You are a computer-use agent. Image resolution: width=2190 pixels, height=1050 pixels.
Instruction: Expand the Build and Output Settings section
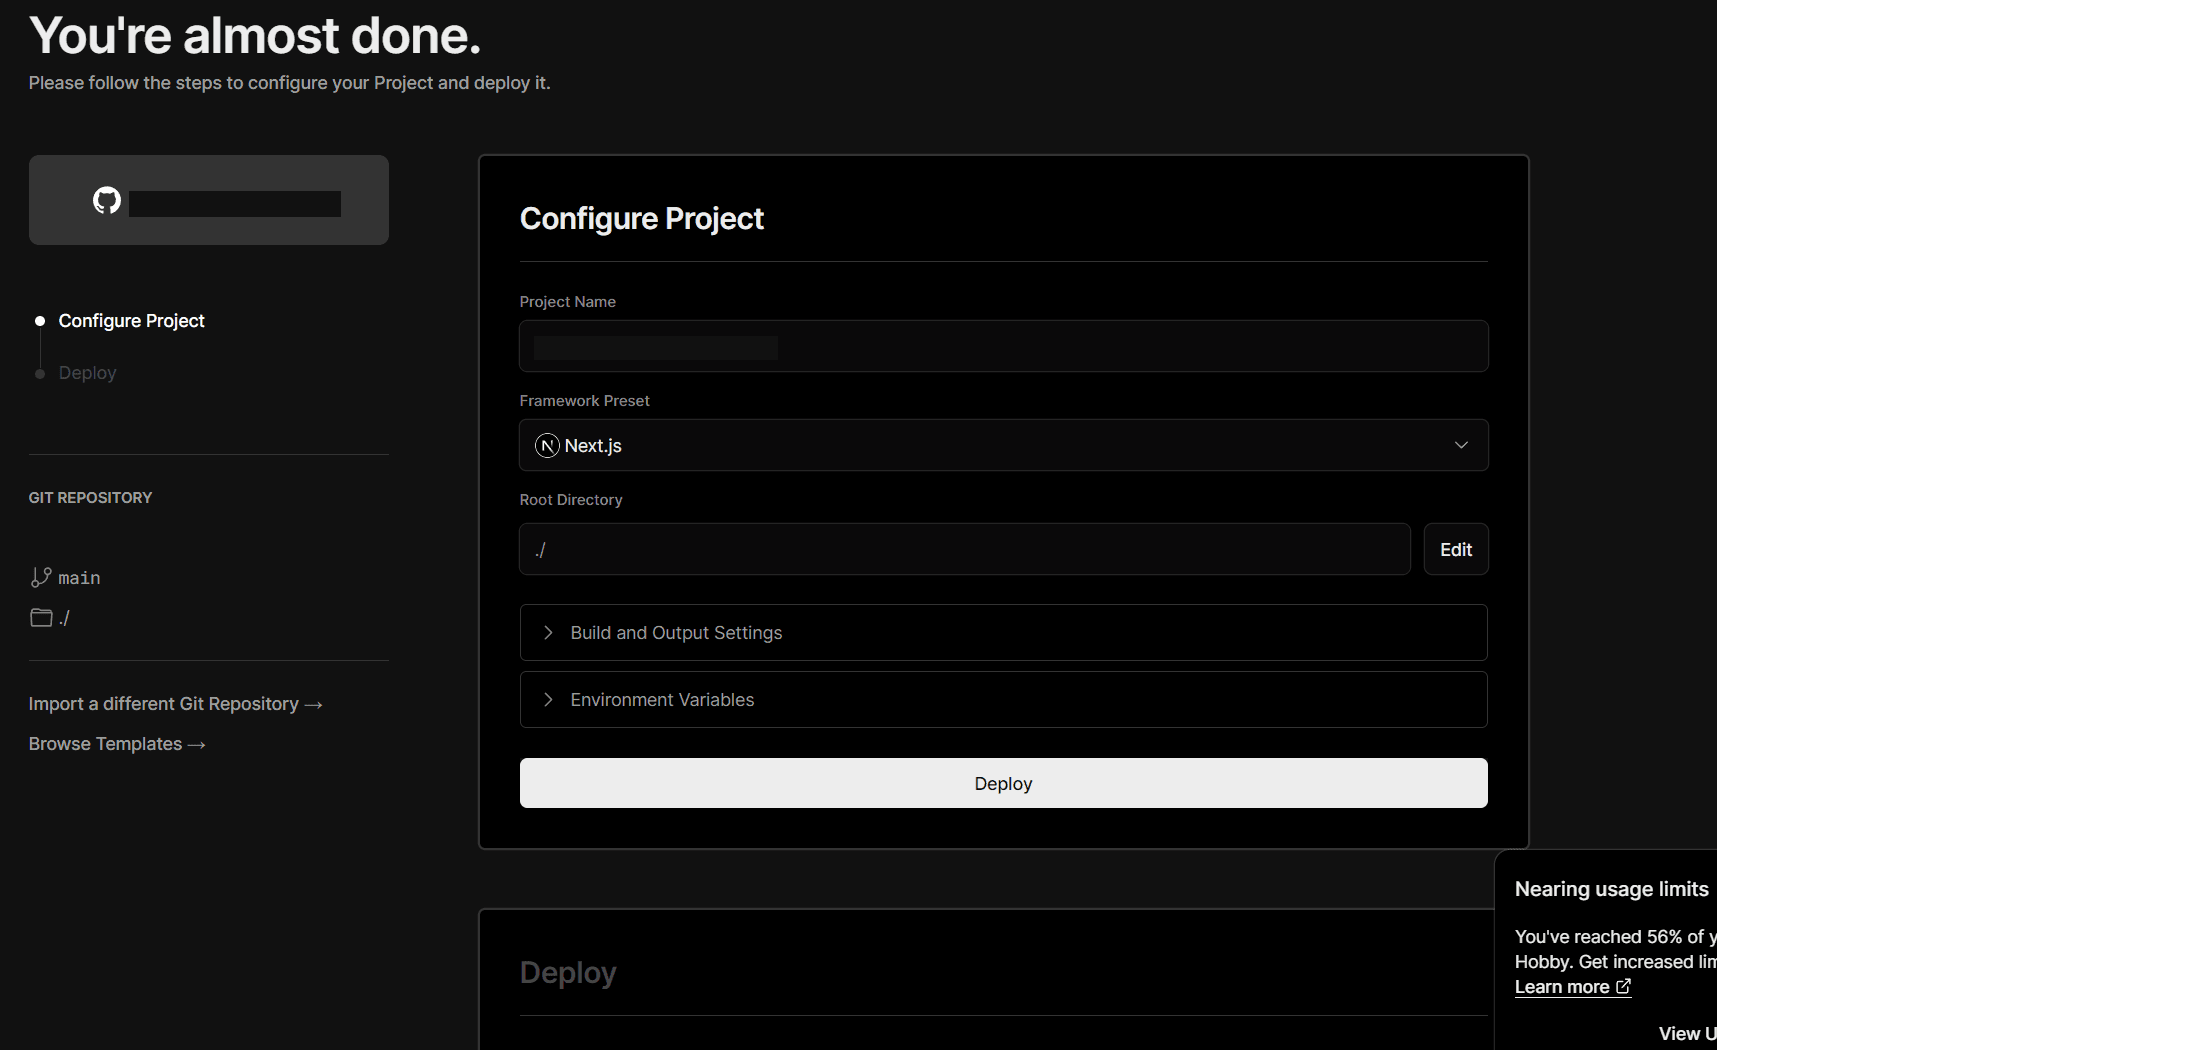click(1002, 632)
